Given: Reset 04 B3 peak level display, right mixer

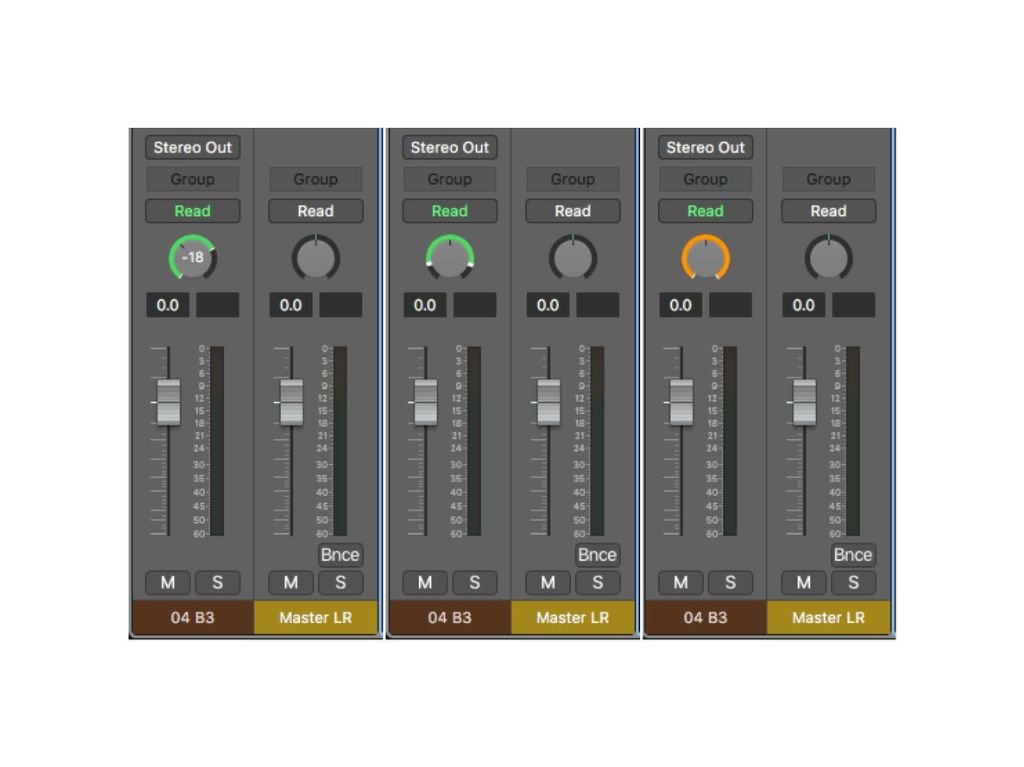Looking at the screenshot, I should coord(731,305).
